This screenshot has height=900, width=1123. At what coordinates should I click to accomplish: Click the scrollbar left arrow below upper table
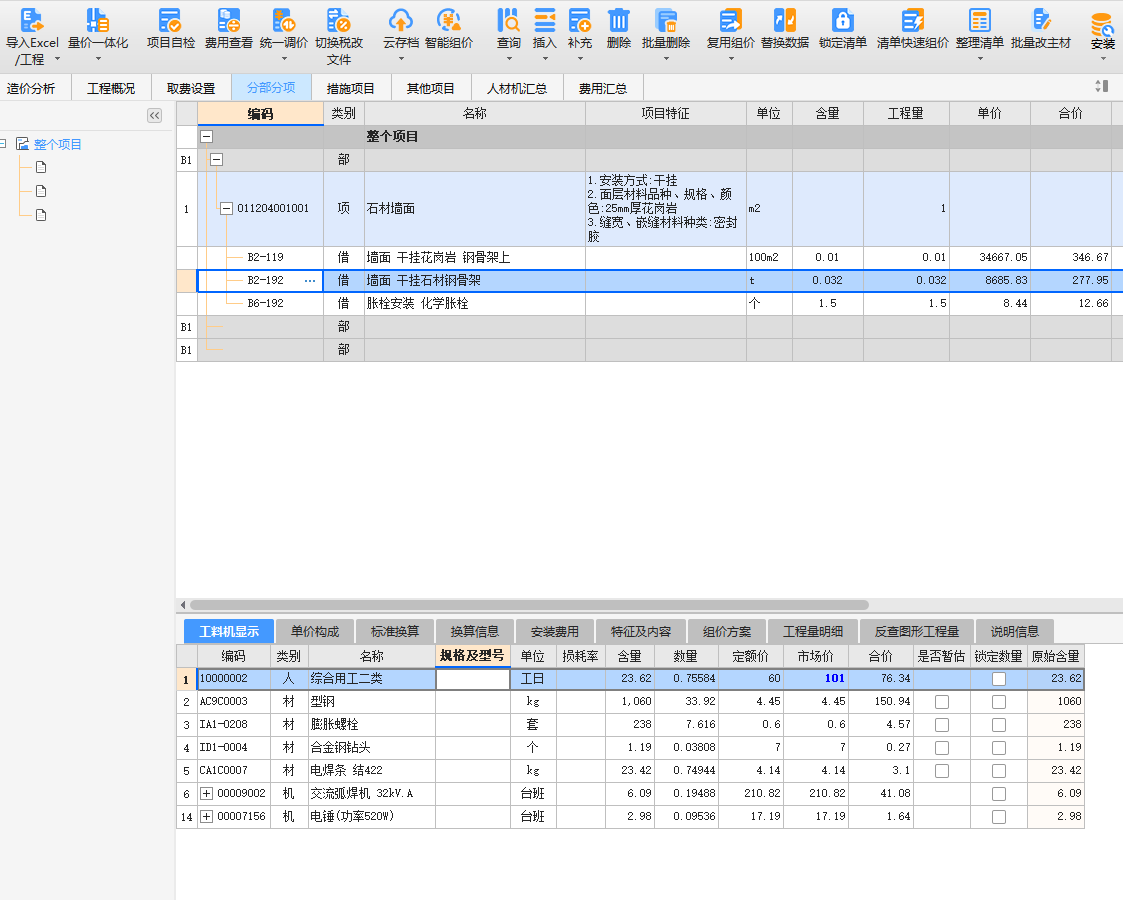click(x=183, y=605)
